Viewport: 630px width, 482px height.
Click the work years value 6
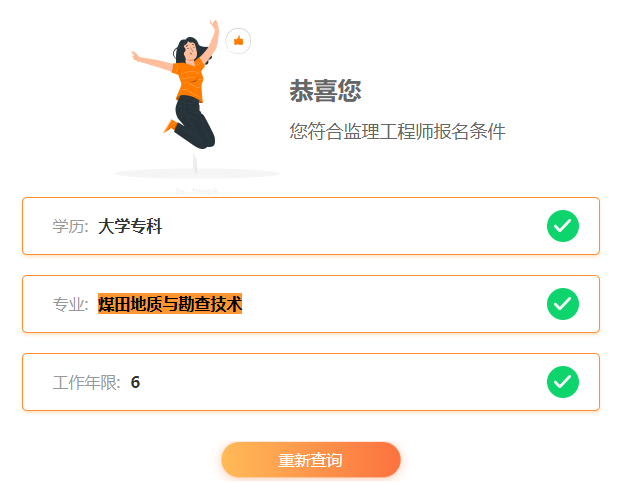(135, 382)
